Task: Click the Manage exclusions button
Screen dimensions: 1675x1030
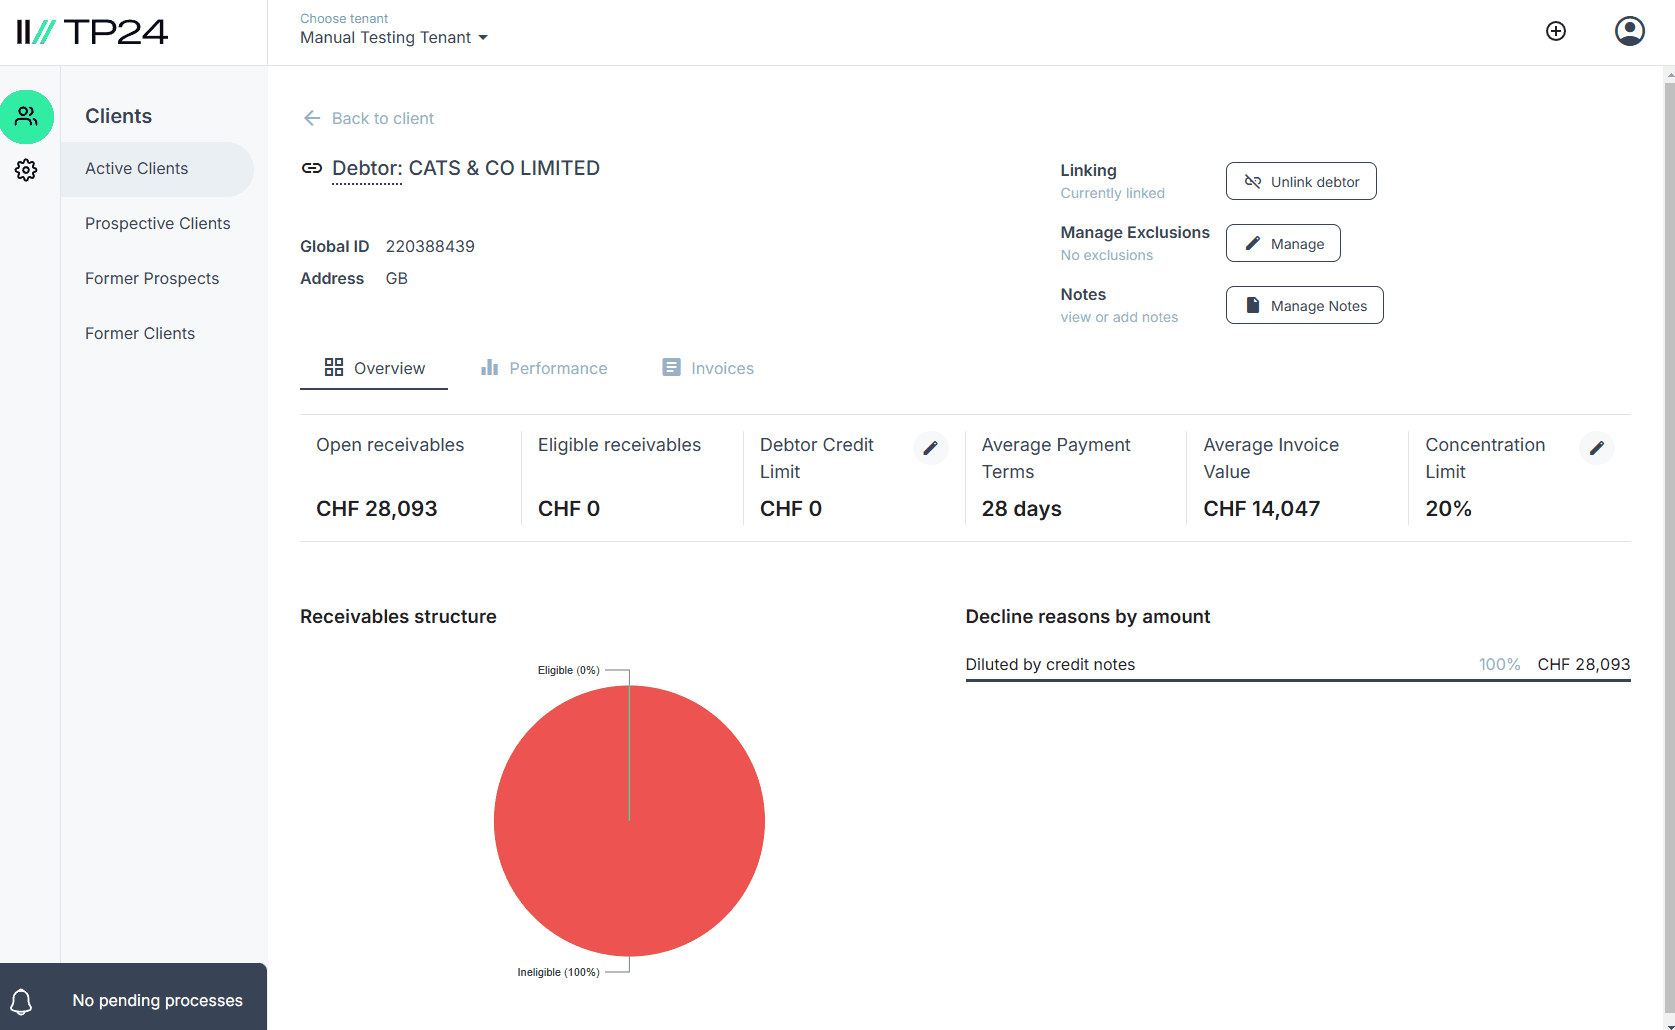Action: (x=1283, y=243)
